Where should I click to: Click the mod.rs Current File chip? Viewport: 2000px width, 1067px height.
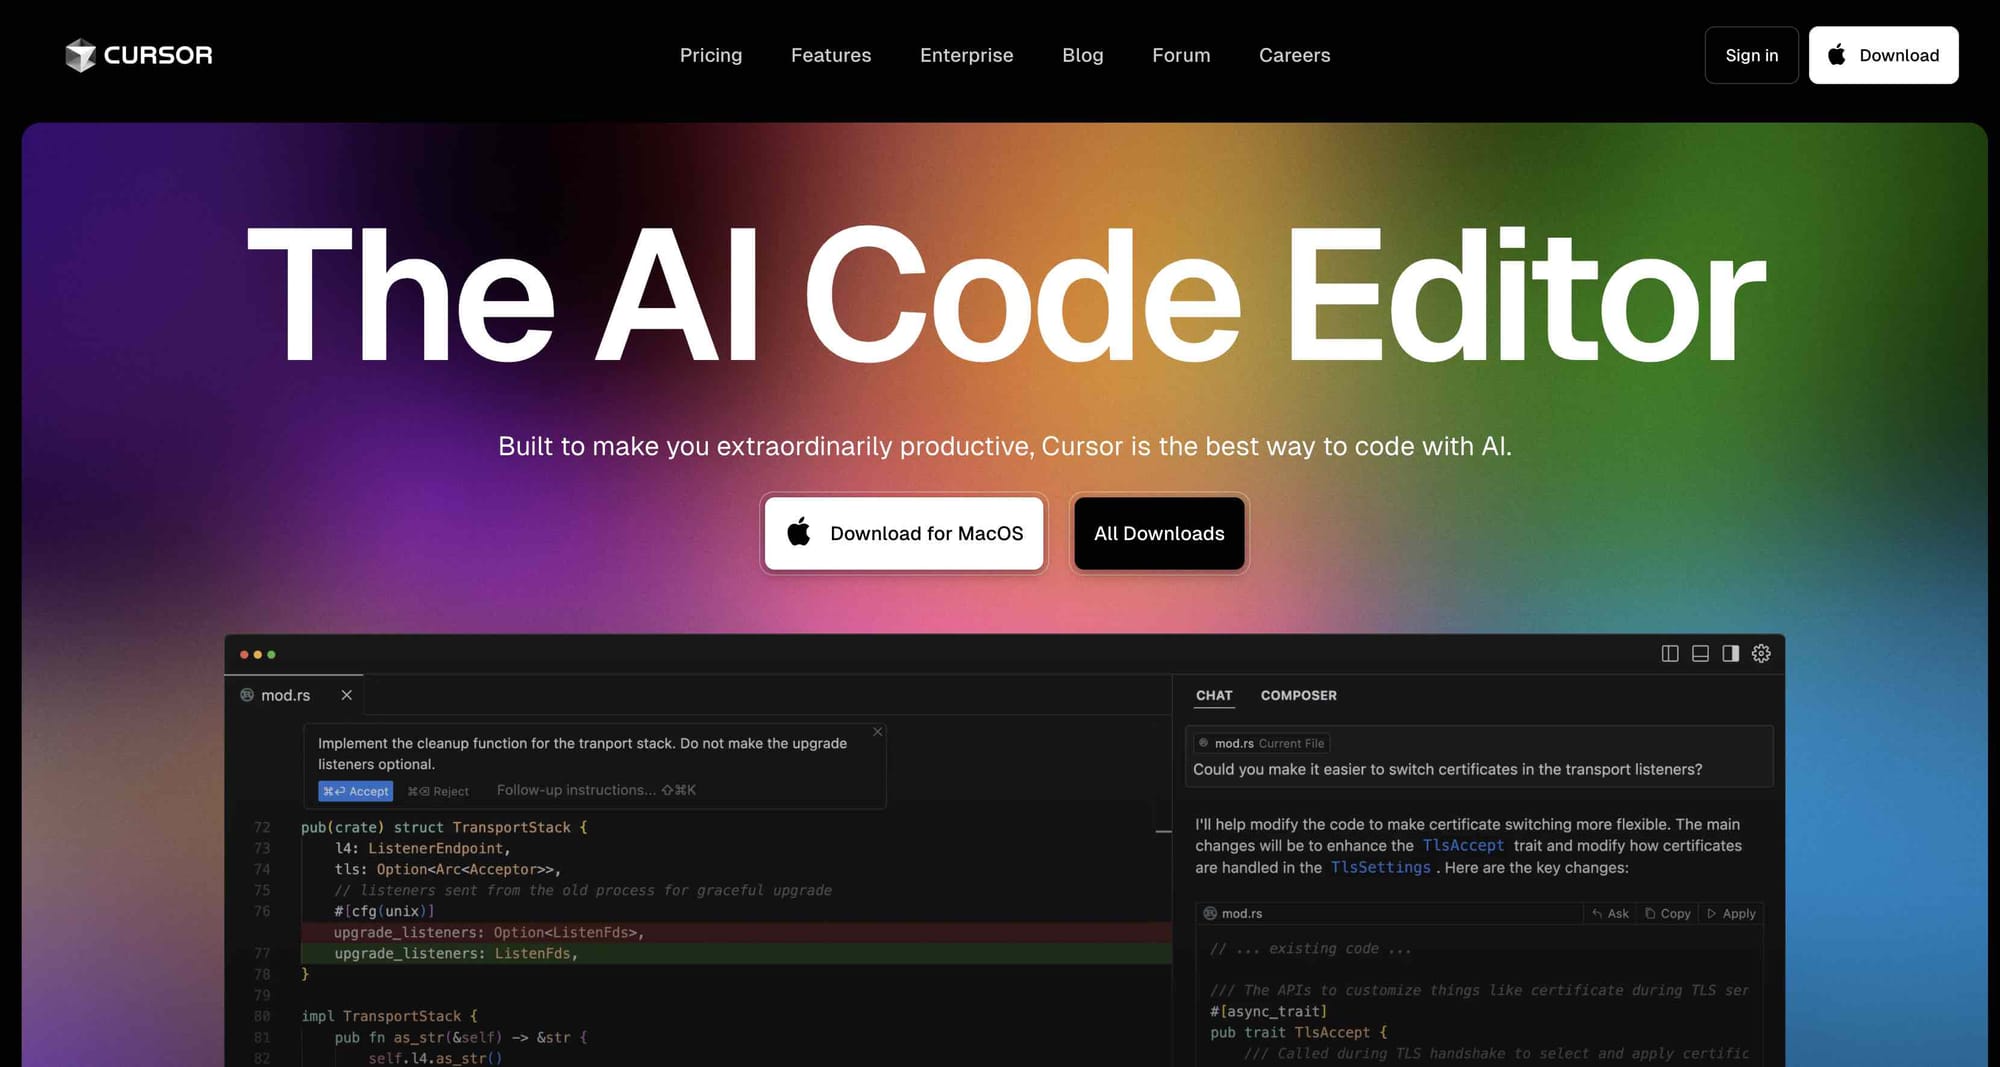click(x=1261, y=743)
